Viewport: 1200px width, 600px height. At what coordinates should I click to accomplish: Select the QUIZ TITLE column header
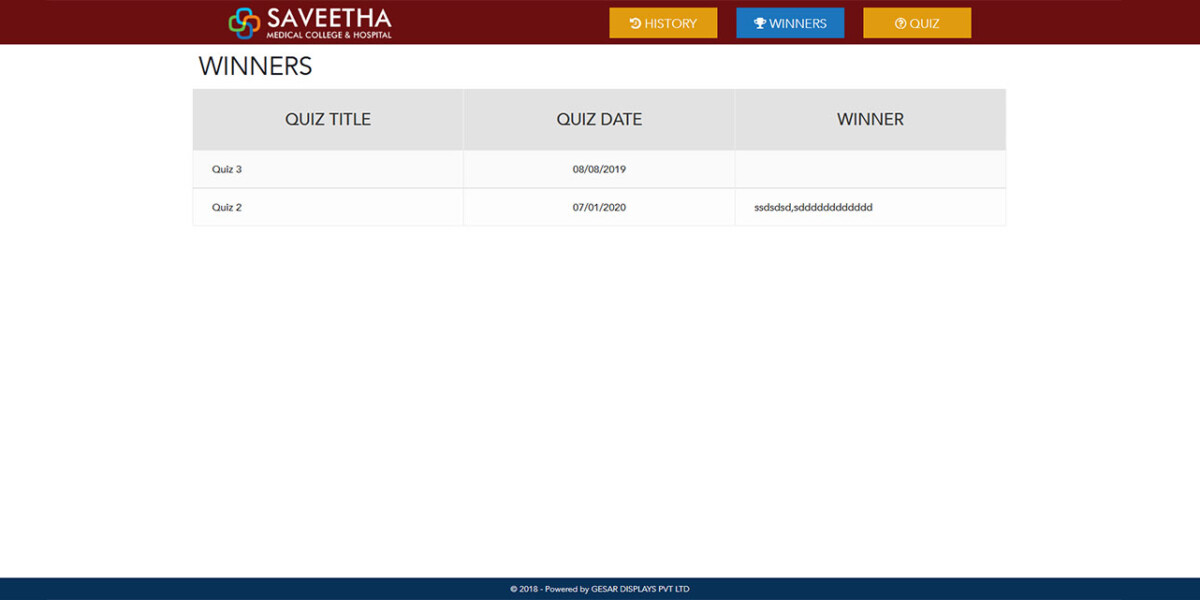[x=328, y=119]
